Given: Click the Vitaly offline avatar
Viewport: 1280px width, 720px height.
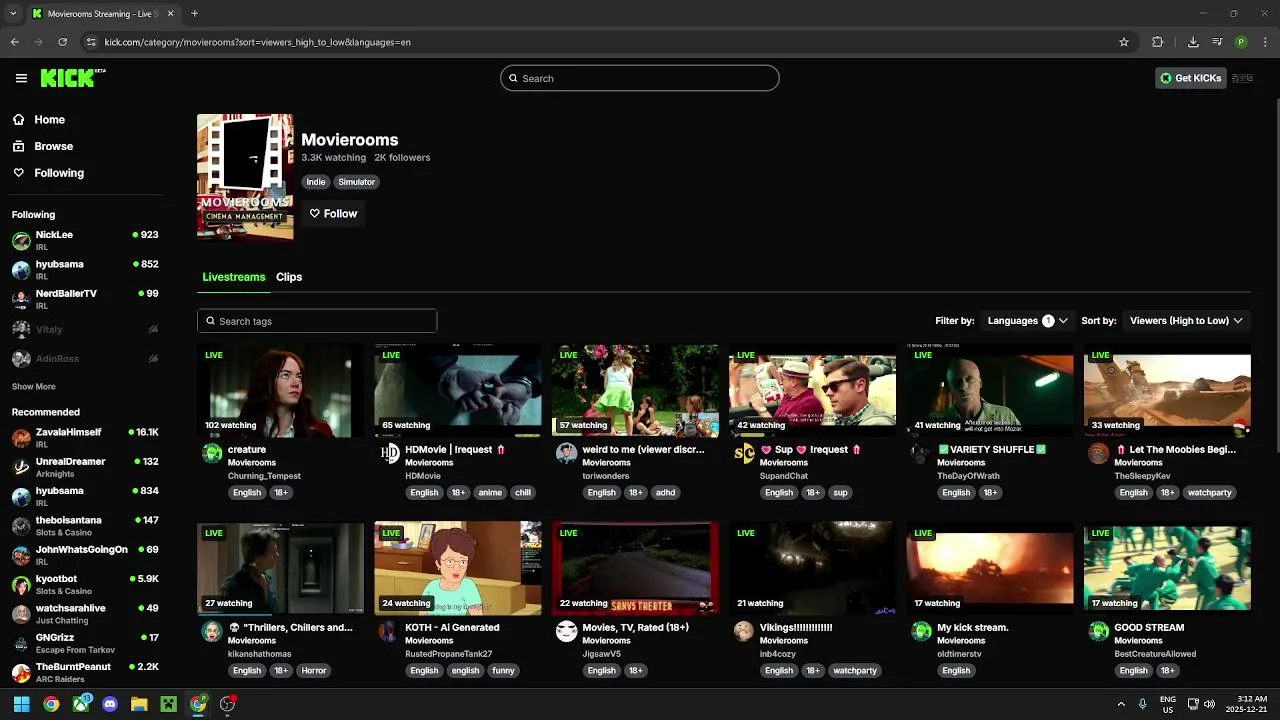Looking at the screenshot, I should click(21, 329).
